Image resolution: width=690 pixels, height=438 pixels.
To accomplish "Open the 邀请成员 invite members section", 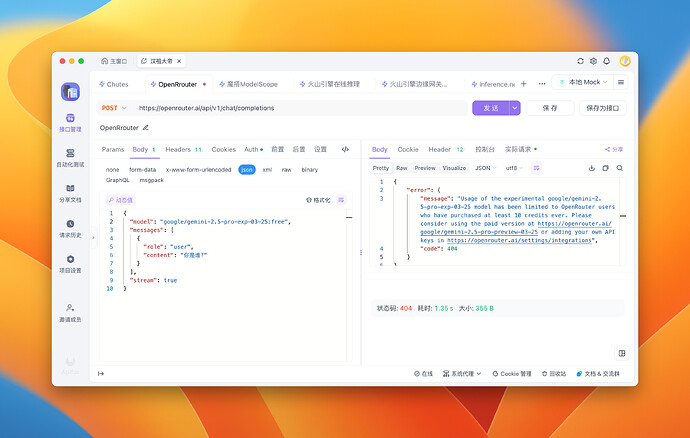I will coord(70,313).
